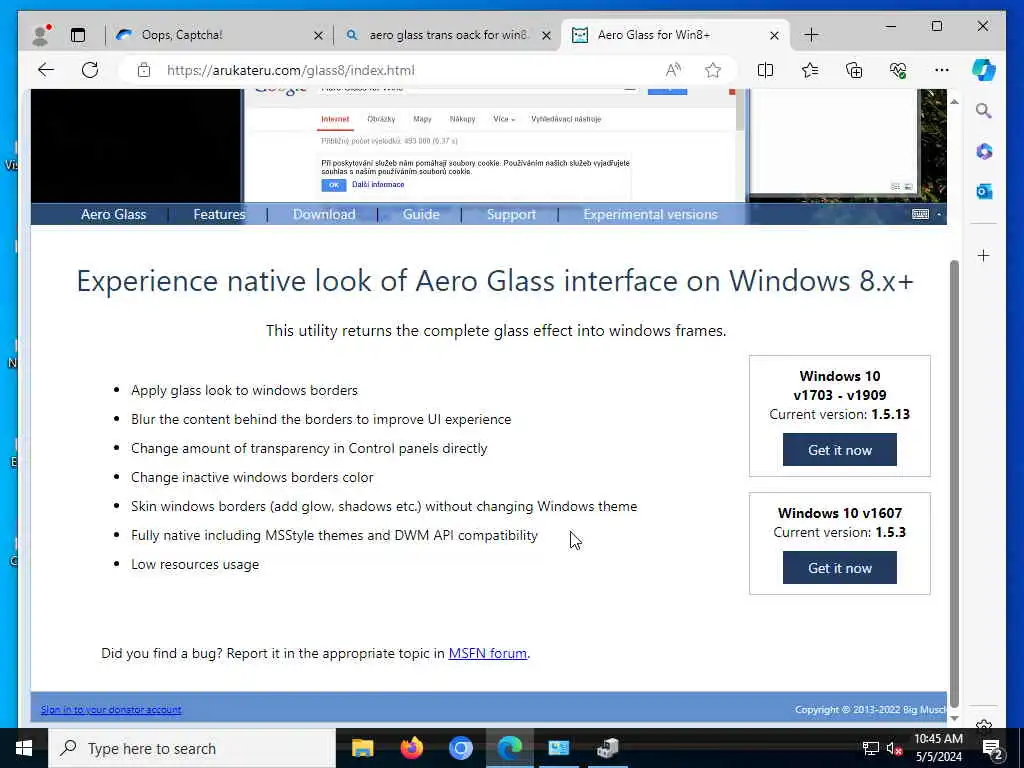This screenshot has width=1024, height=768.
Task: Open the Guide menu item
Action: click(x=421, y=214)
